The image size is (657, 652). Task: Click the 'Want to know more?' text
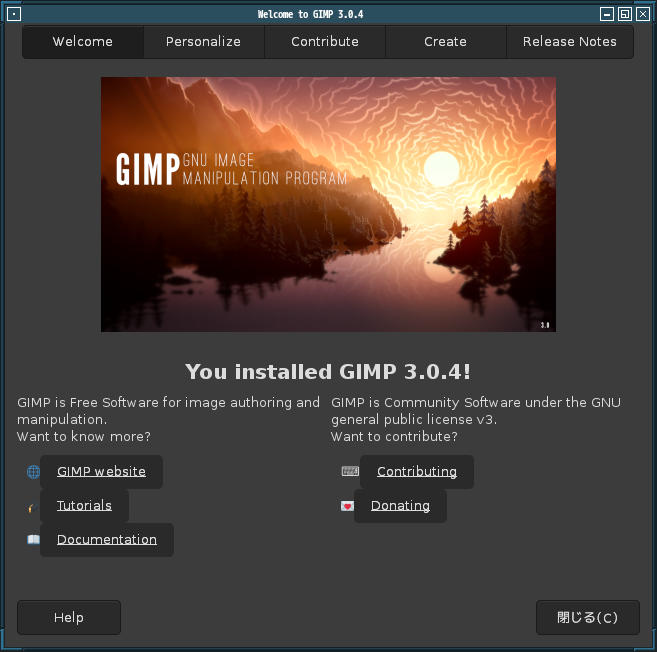point(84,437)
